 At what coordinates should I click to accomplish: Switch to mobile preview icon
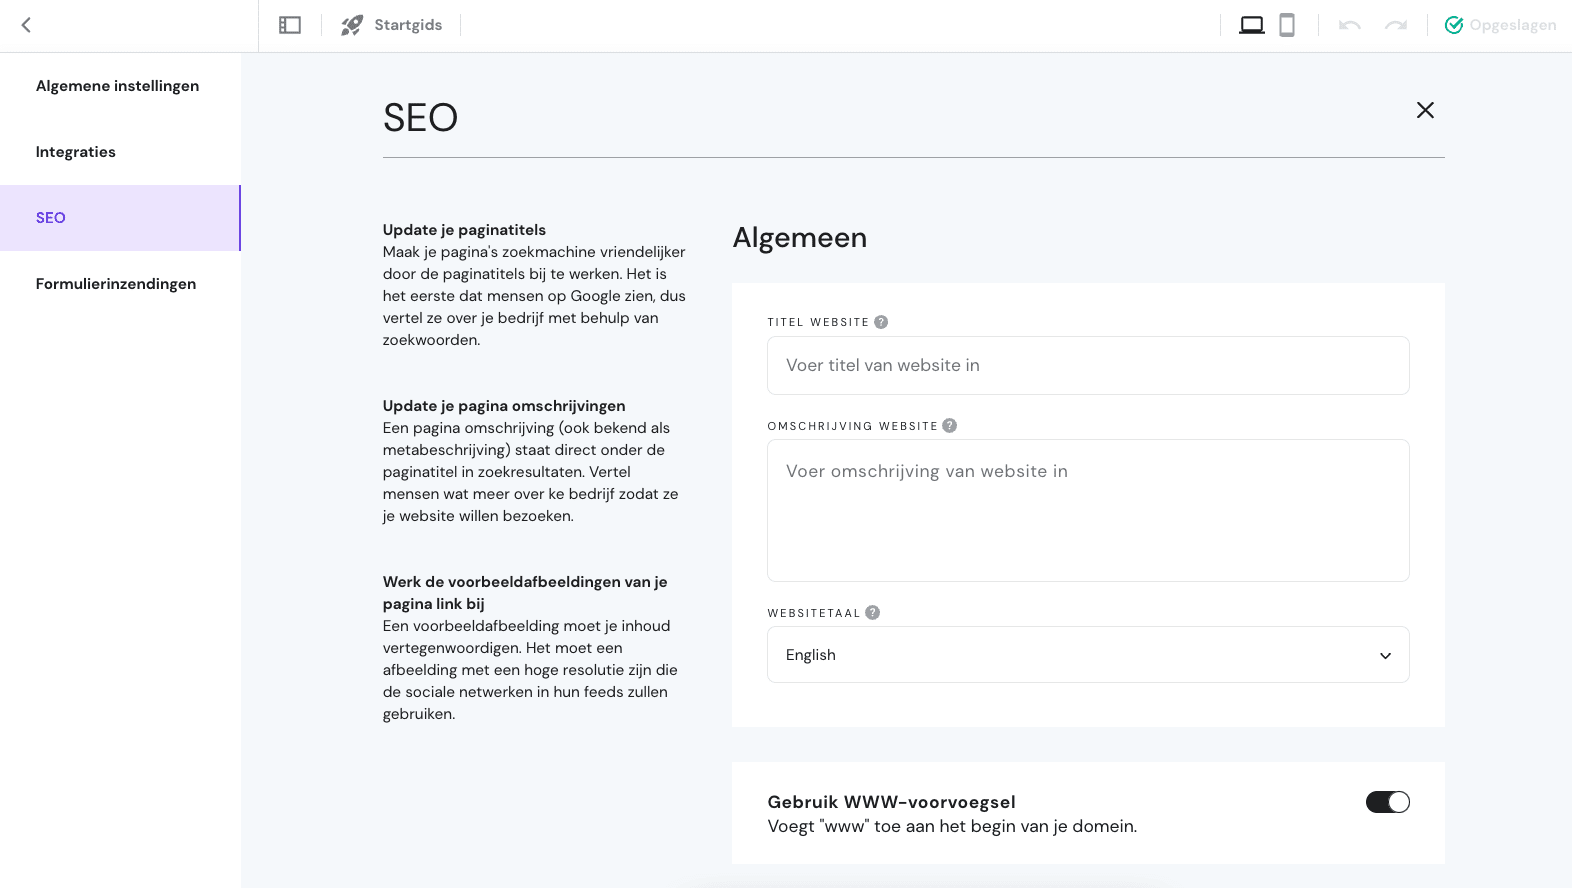(x=1287, y=25)
